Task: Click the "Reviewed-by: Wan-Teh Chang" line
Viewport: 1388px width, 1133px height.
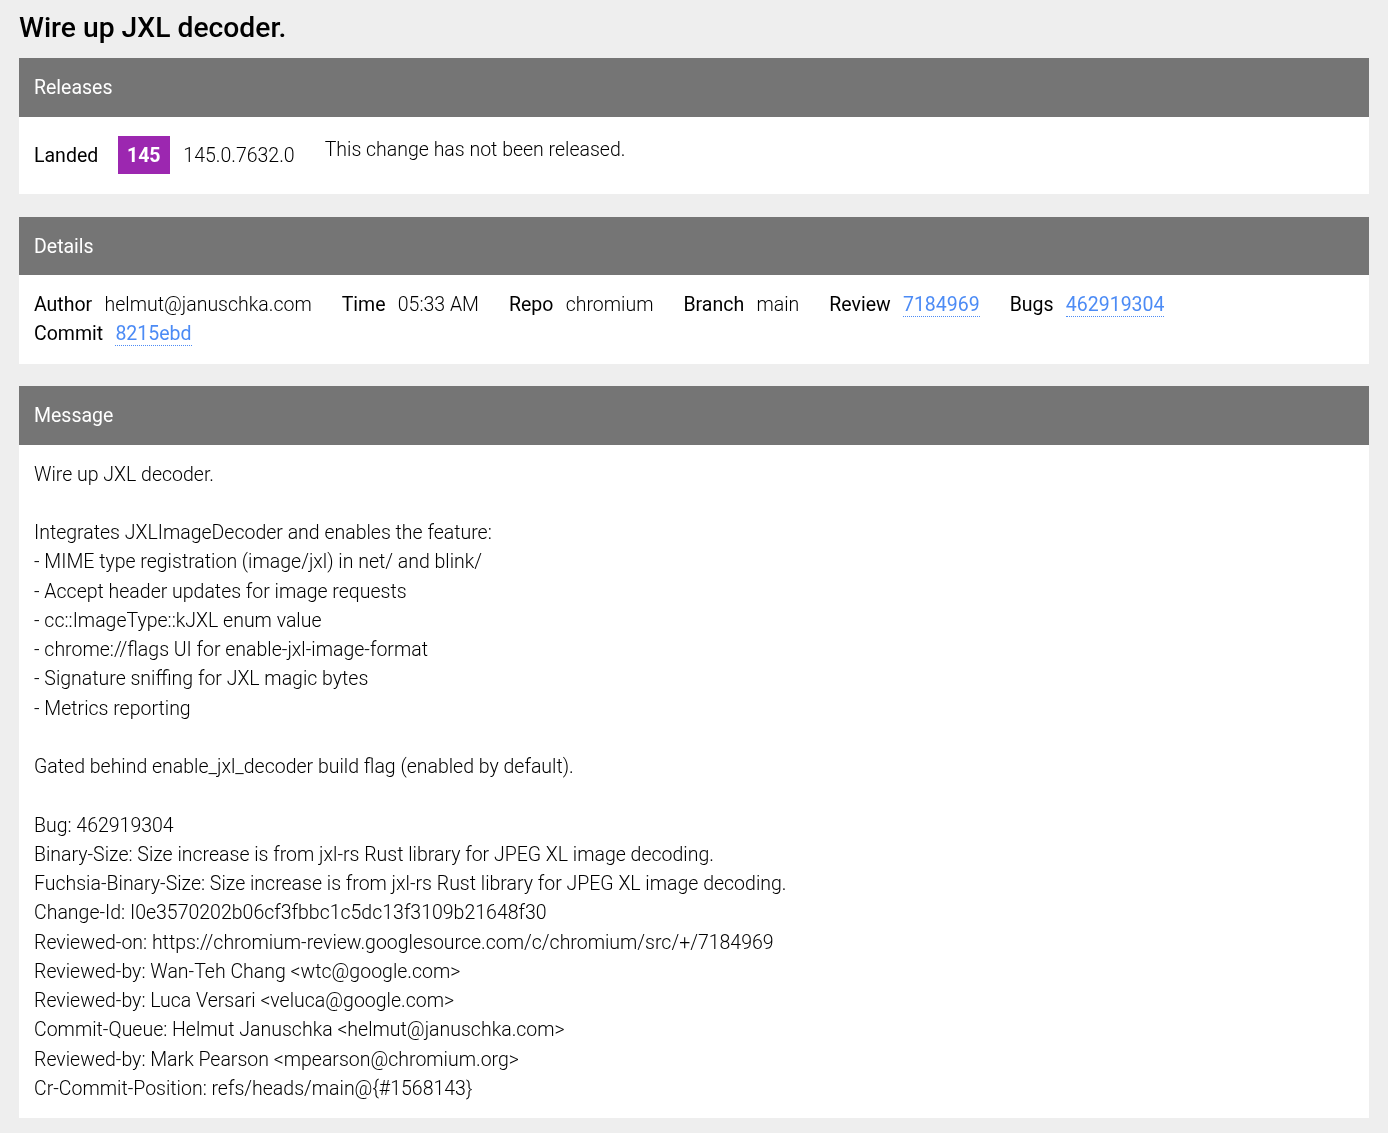Action: point(247,971)
